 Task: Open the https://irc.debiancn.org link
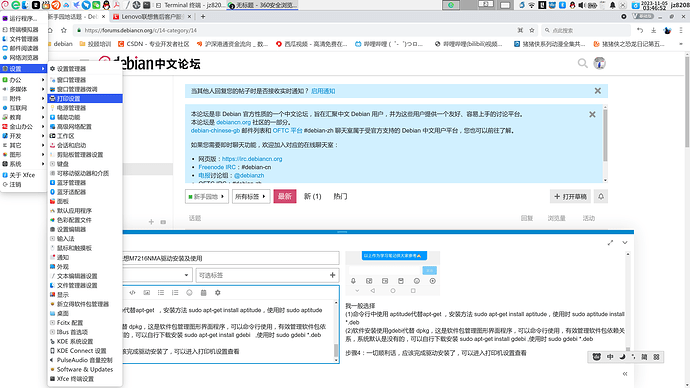(x=252, y=159)
